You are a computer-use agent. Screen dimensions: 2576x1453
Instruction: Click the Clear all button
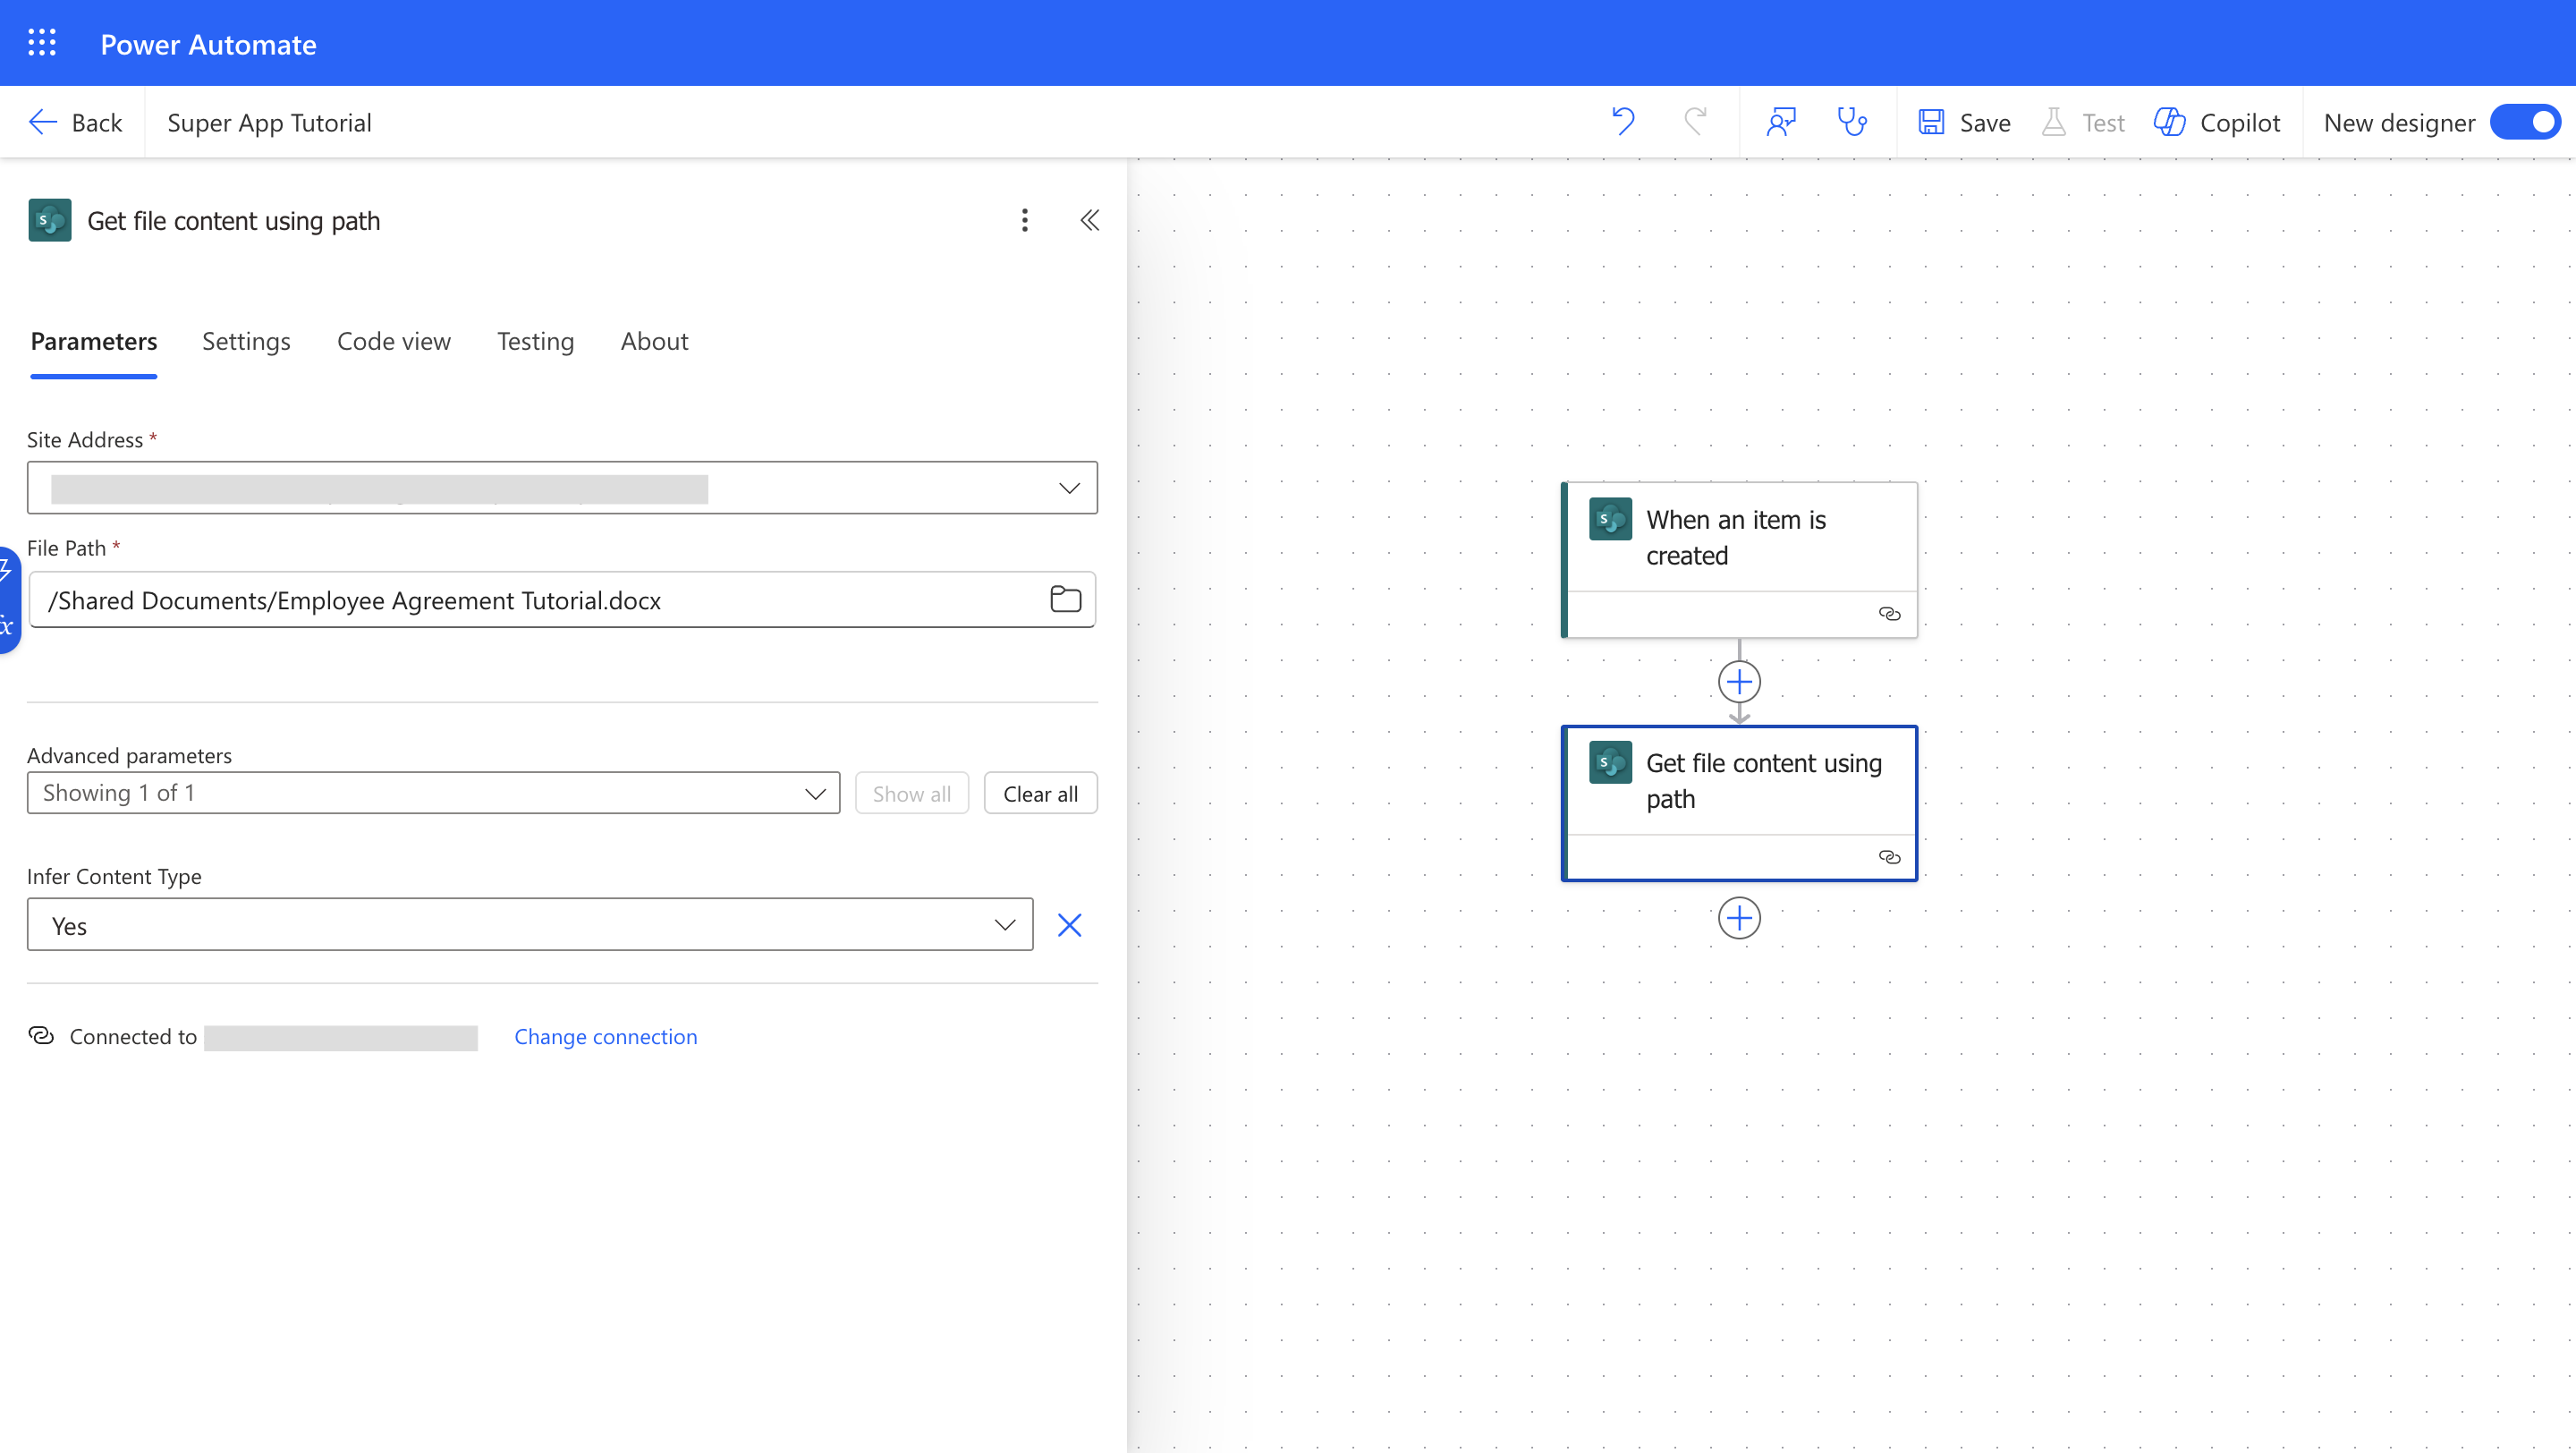tap(1040, 794)
